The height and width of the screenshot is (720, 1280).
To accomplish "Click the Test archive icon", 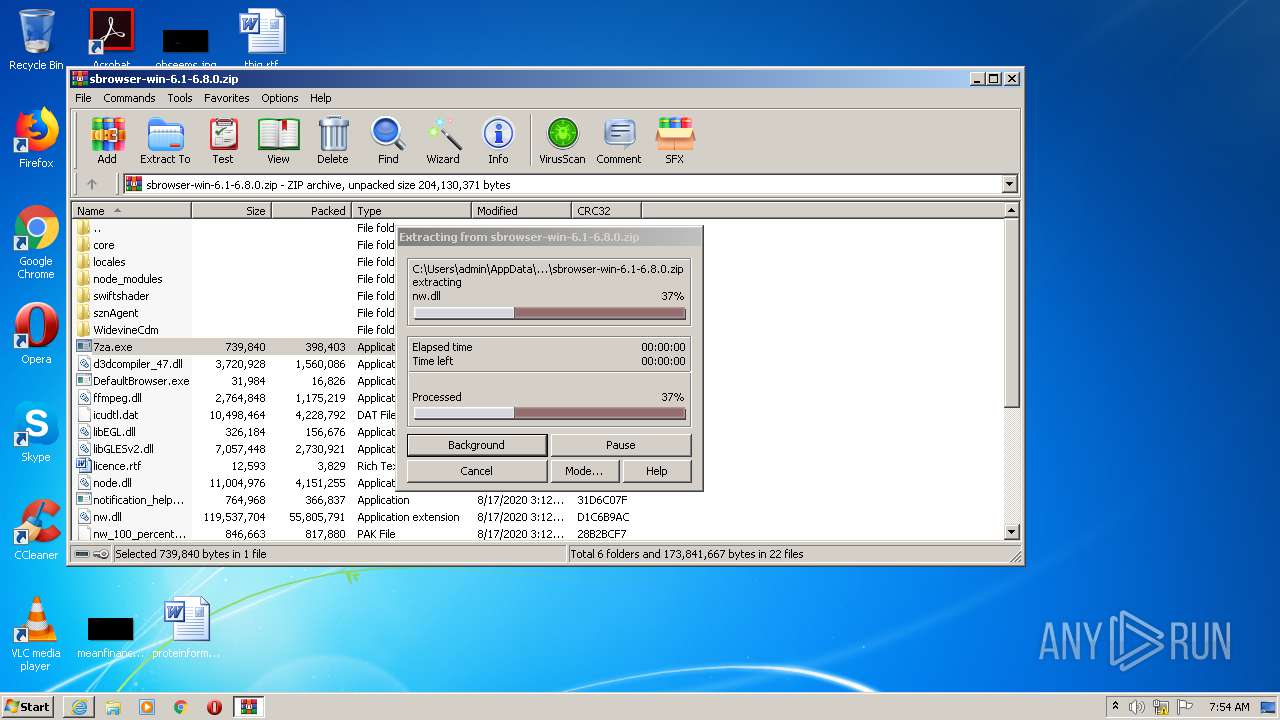I will 223,140.
